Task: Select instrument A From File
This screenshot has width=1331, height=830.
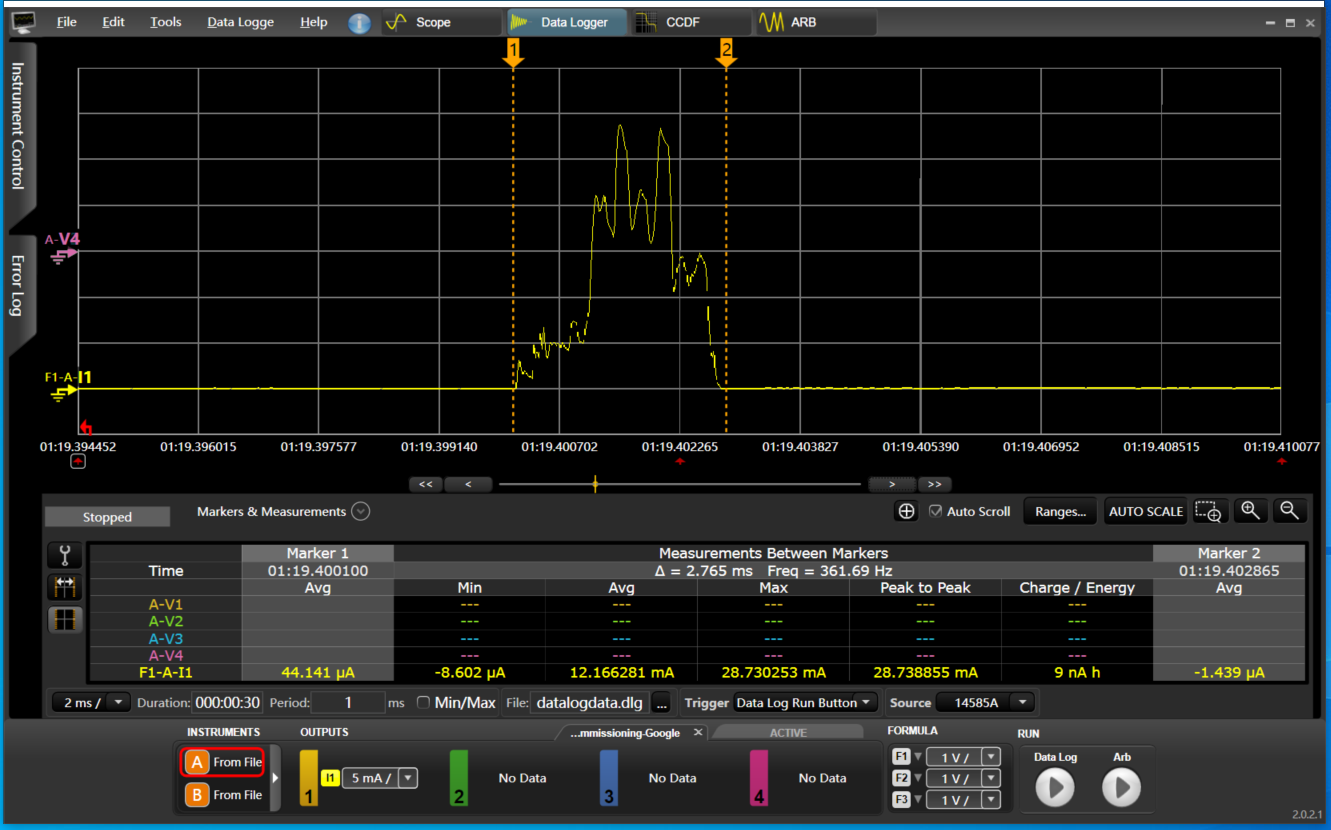Action: coord(222,762)
